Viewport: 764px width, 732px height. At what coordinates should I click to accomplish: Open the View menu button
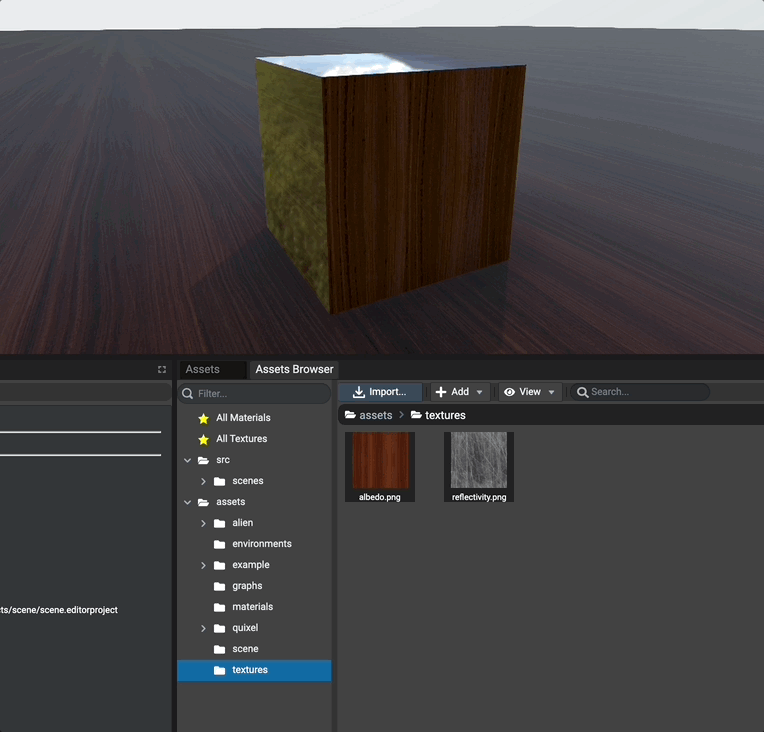(x=530, y=392)
